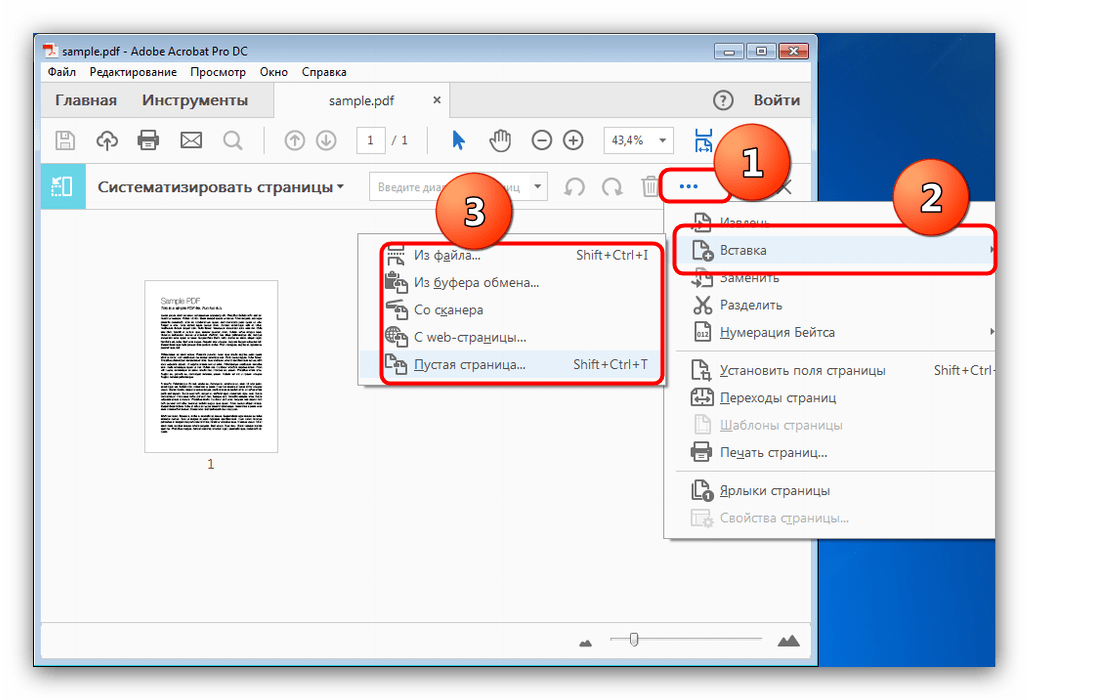Click the Войти sign-in button
1093x700 pixels.
tap(776, 100)
